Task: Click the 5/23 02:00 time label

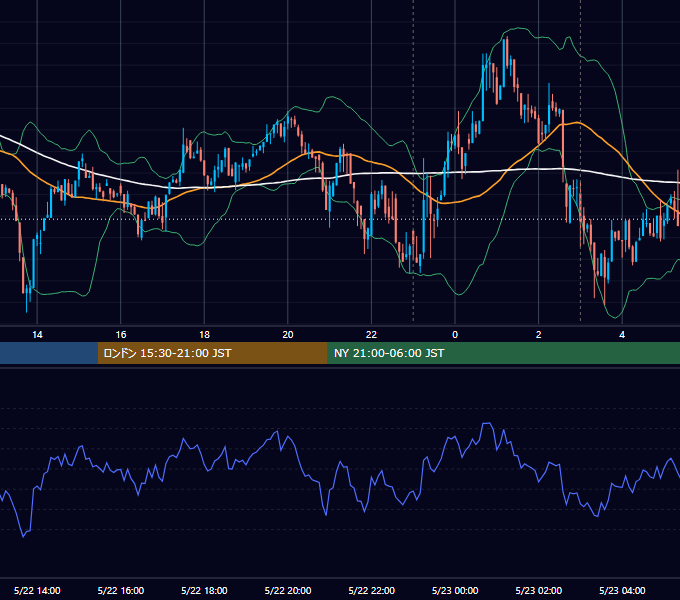Action: tap(539, 590)
